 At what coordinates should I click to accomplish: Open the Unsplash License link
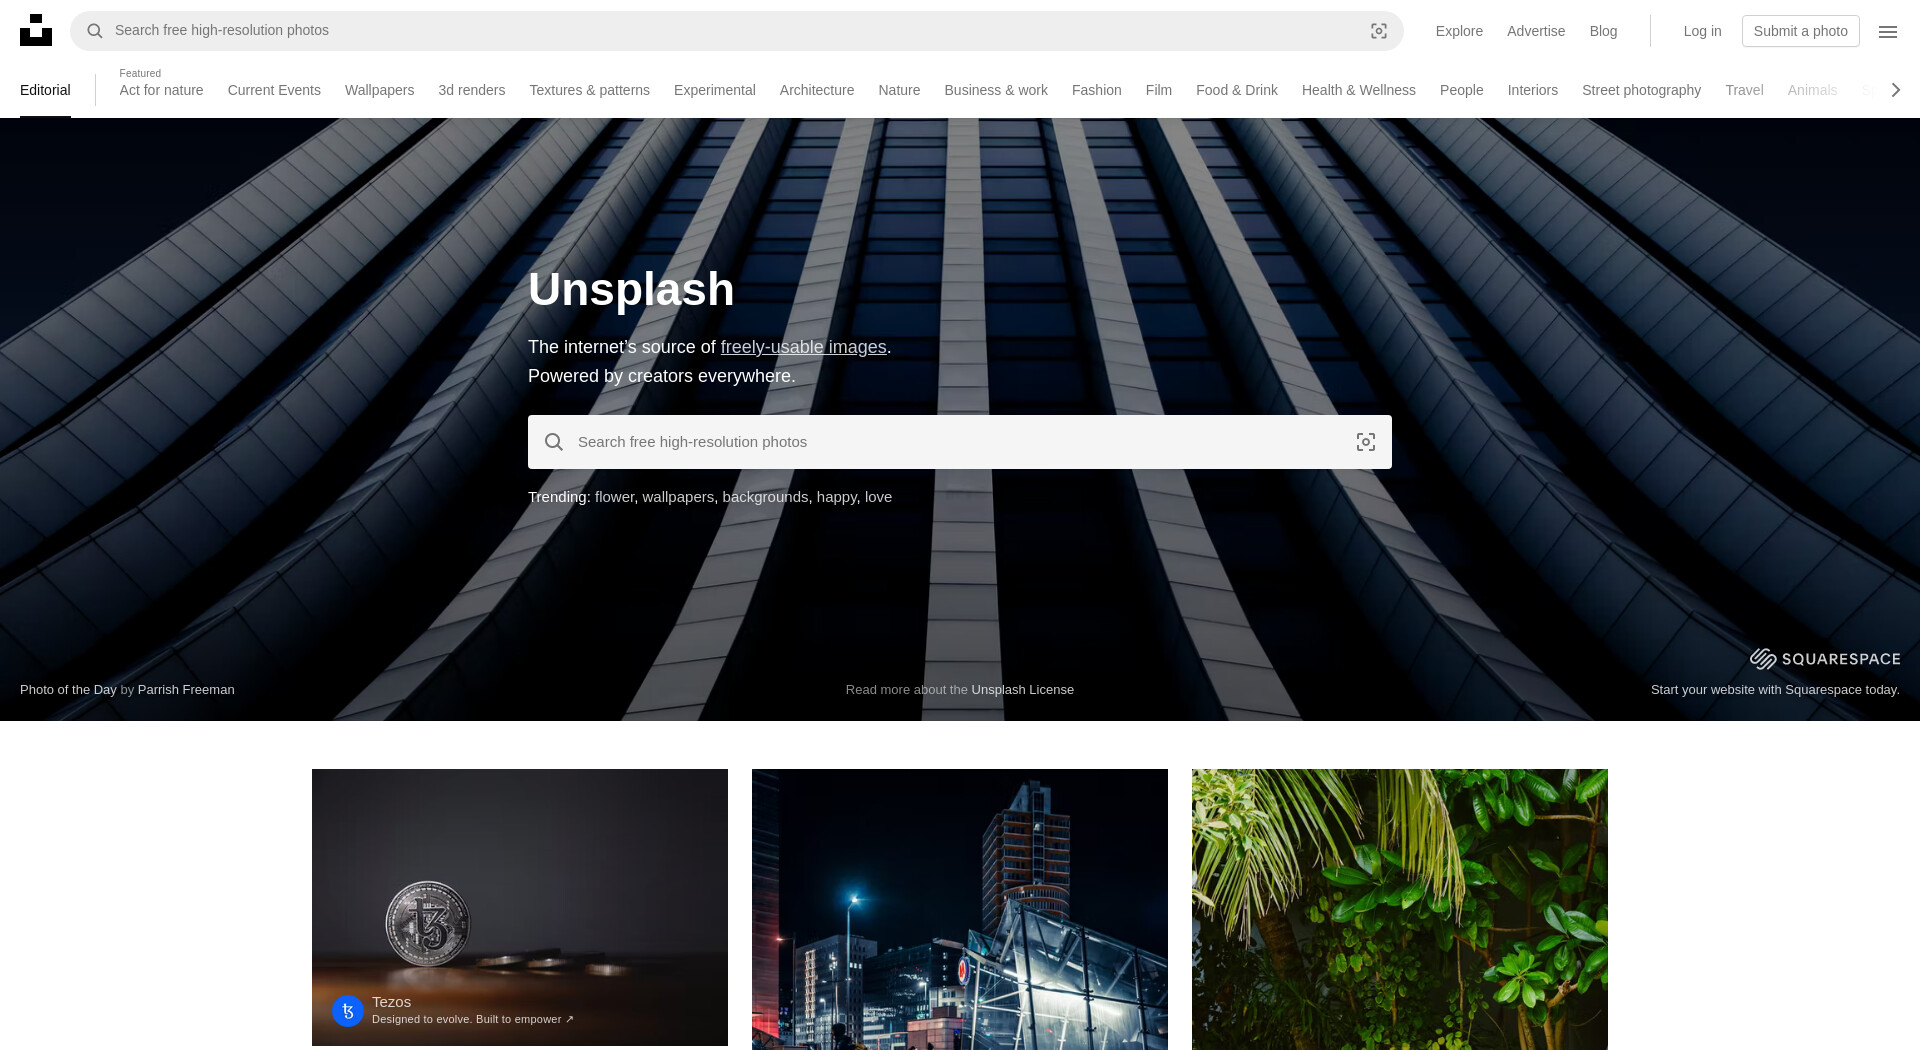[1022, 690]
